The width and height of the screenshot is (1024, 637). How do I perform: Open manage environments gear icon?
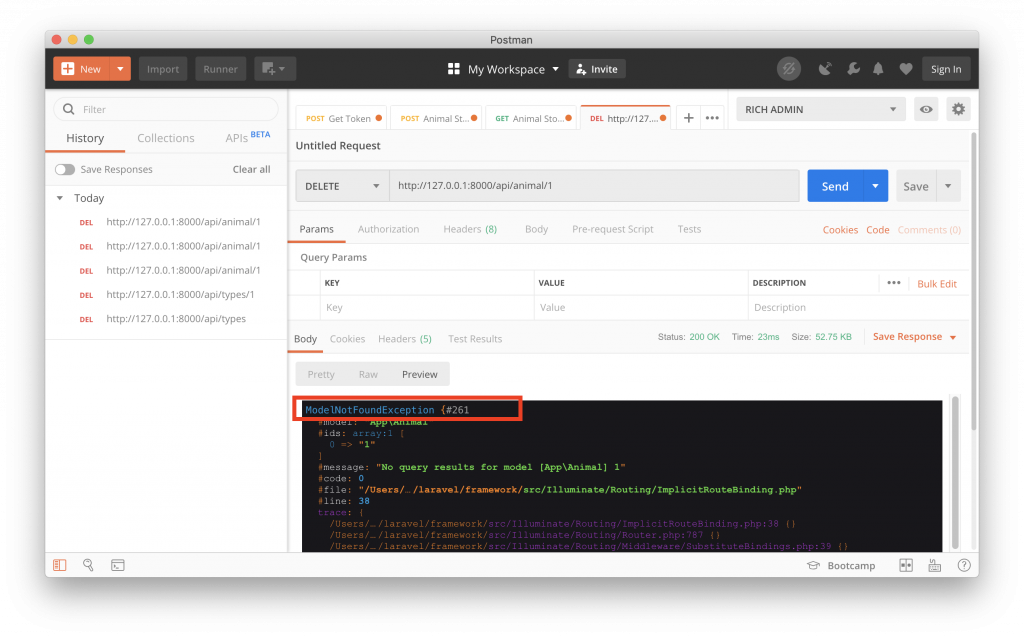tap(958, 109)
